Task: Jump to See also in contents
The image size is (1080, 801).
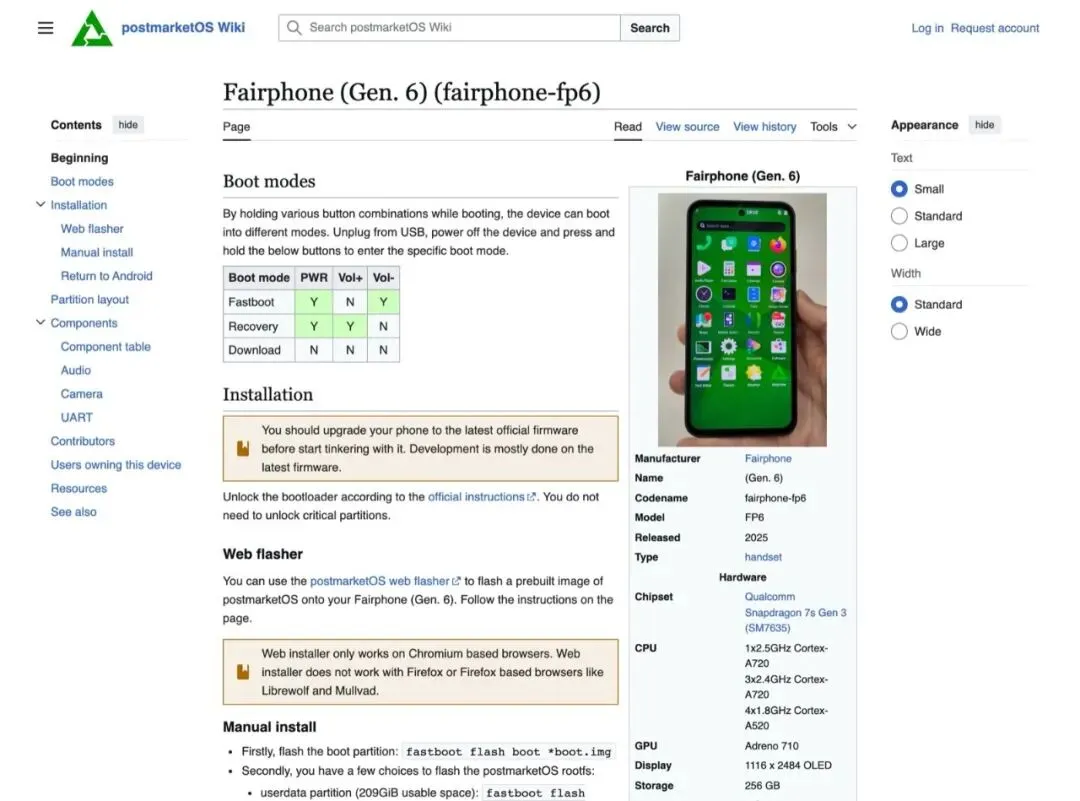Action: coord(74,512)
